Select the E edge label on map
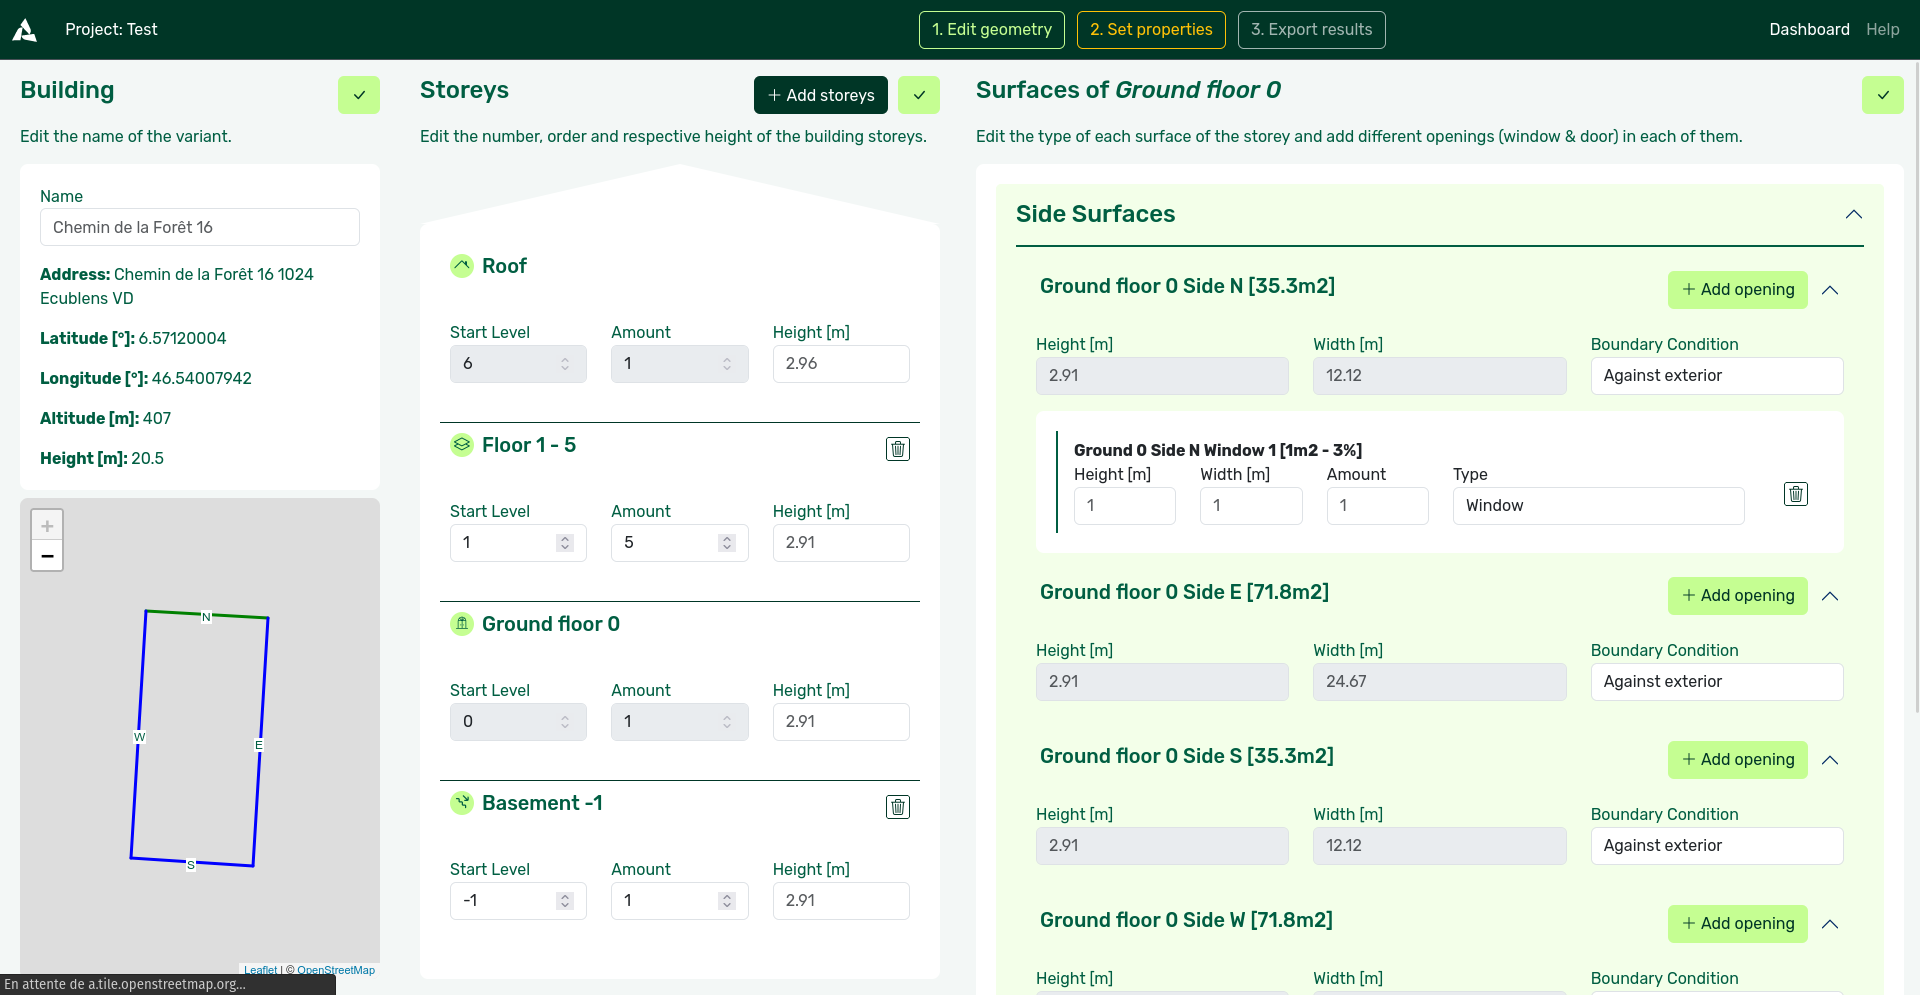1920x996 pixels. [259, 745]
